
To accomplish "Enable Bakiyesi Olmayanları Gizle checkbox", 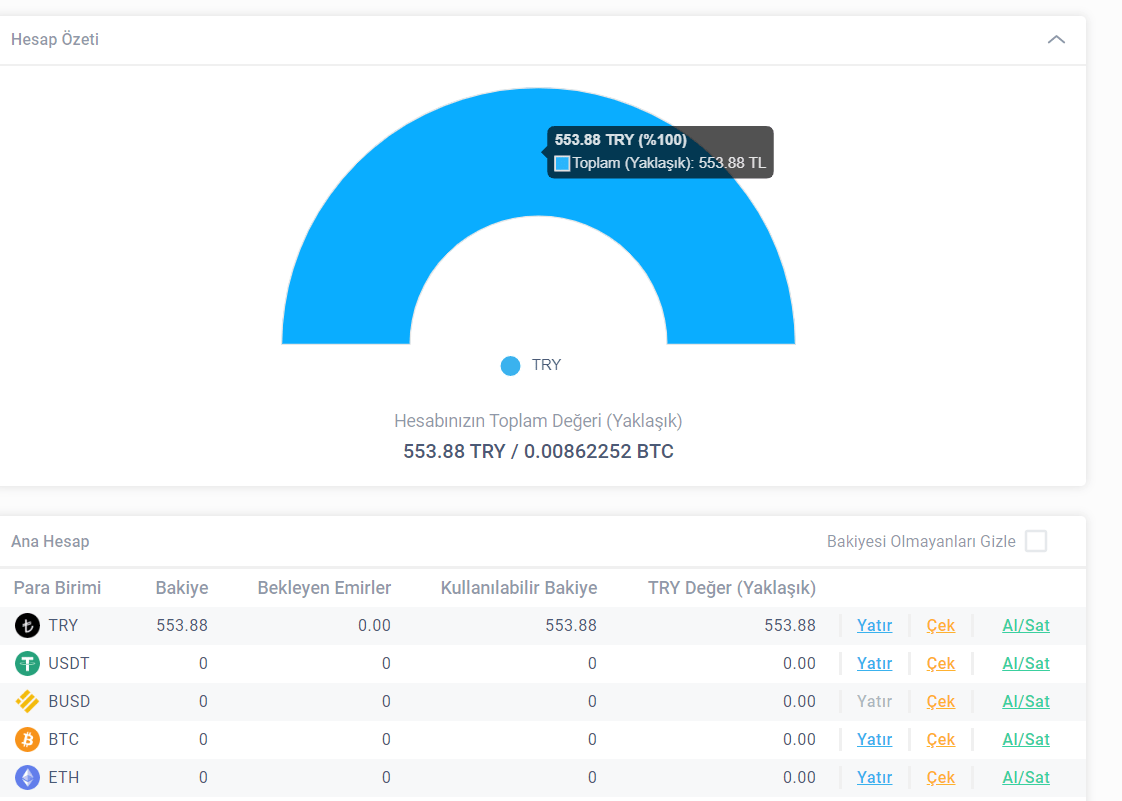I will (1035, 541).
